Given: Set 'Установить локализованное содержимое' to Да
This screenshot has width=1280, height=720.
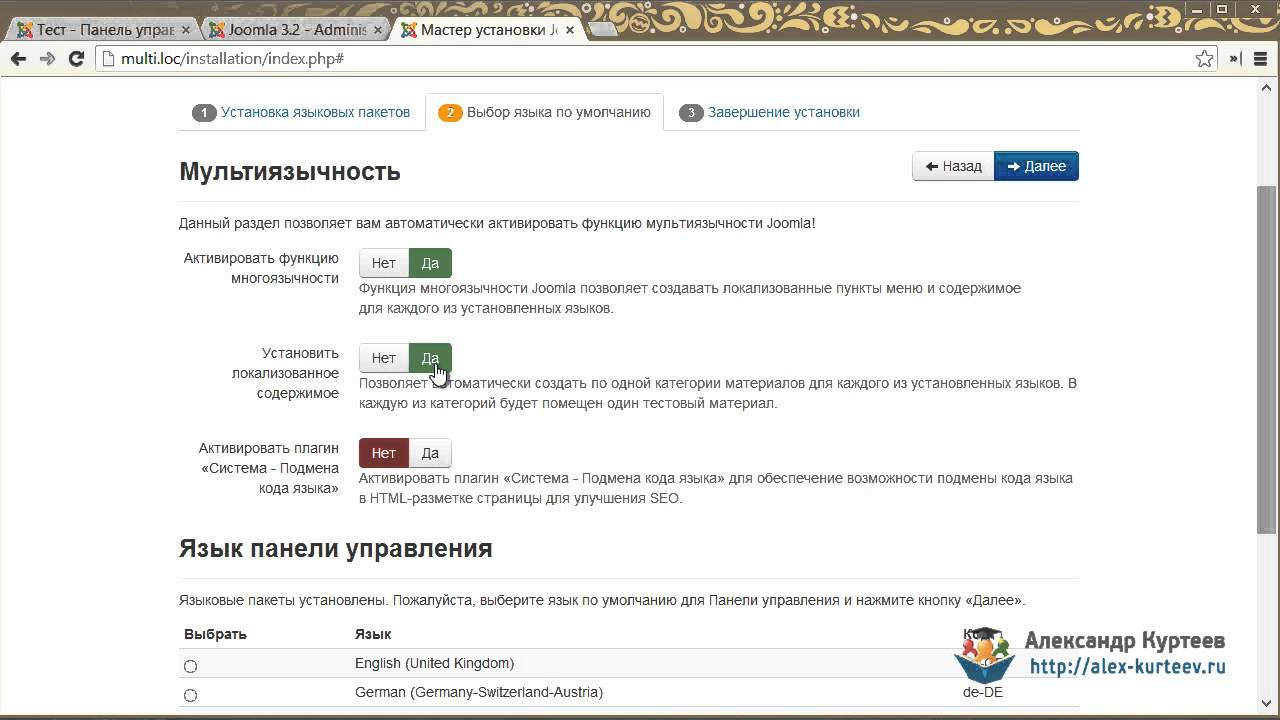Looking at the screenshot, I should pos(430,358).
